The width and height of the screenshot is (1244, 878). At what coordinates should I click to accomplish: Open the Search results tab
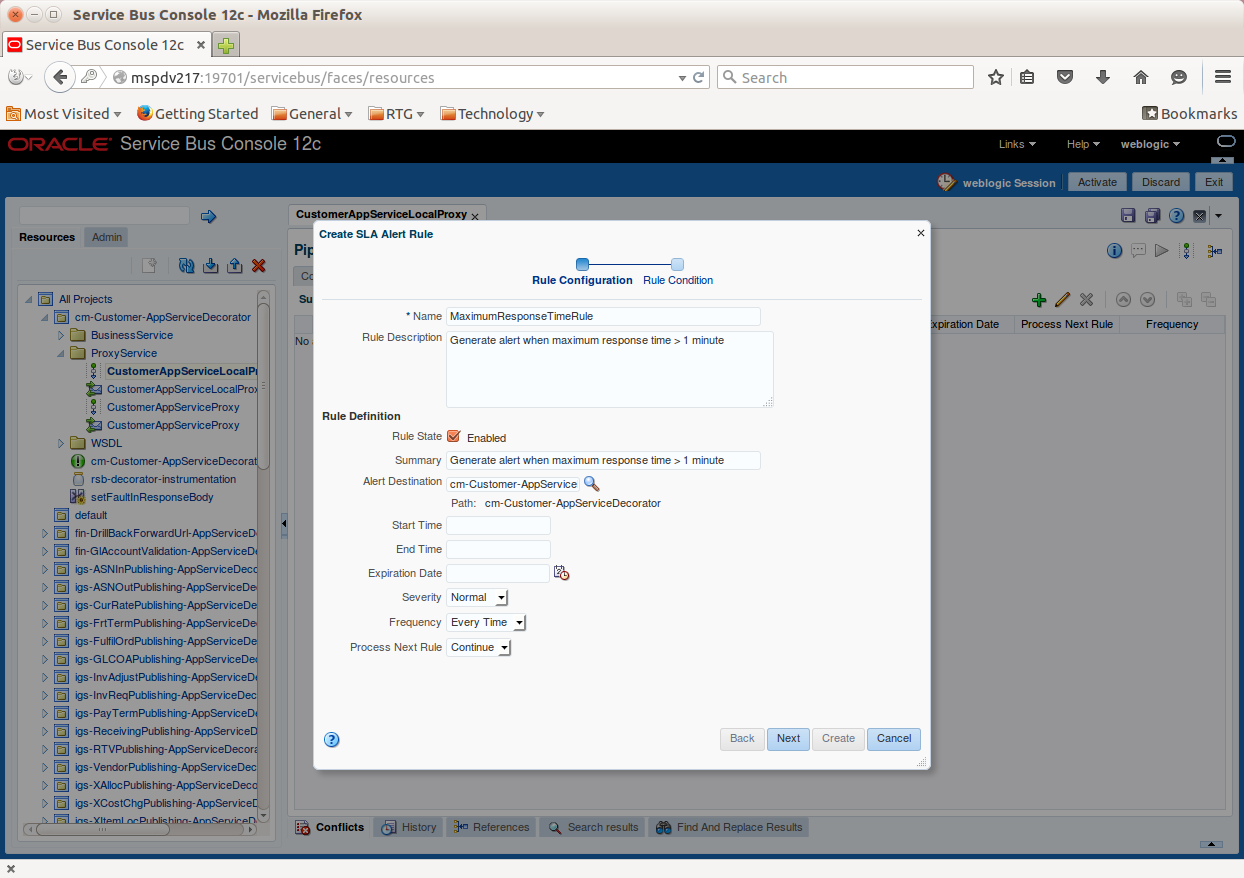click(593, 827)
